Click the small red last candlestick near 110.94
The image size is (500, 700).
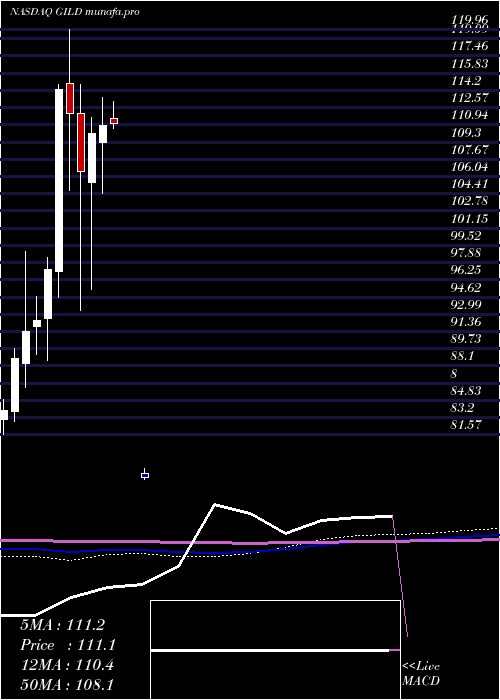[114, 121]
